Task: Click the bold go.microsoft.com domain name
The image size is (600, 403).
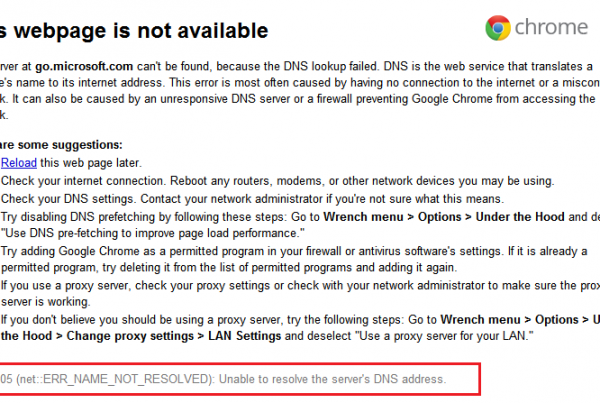Action: [84, 67]
